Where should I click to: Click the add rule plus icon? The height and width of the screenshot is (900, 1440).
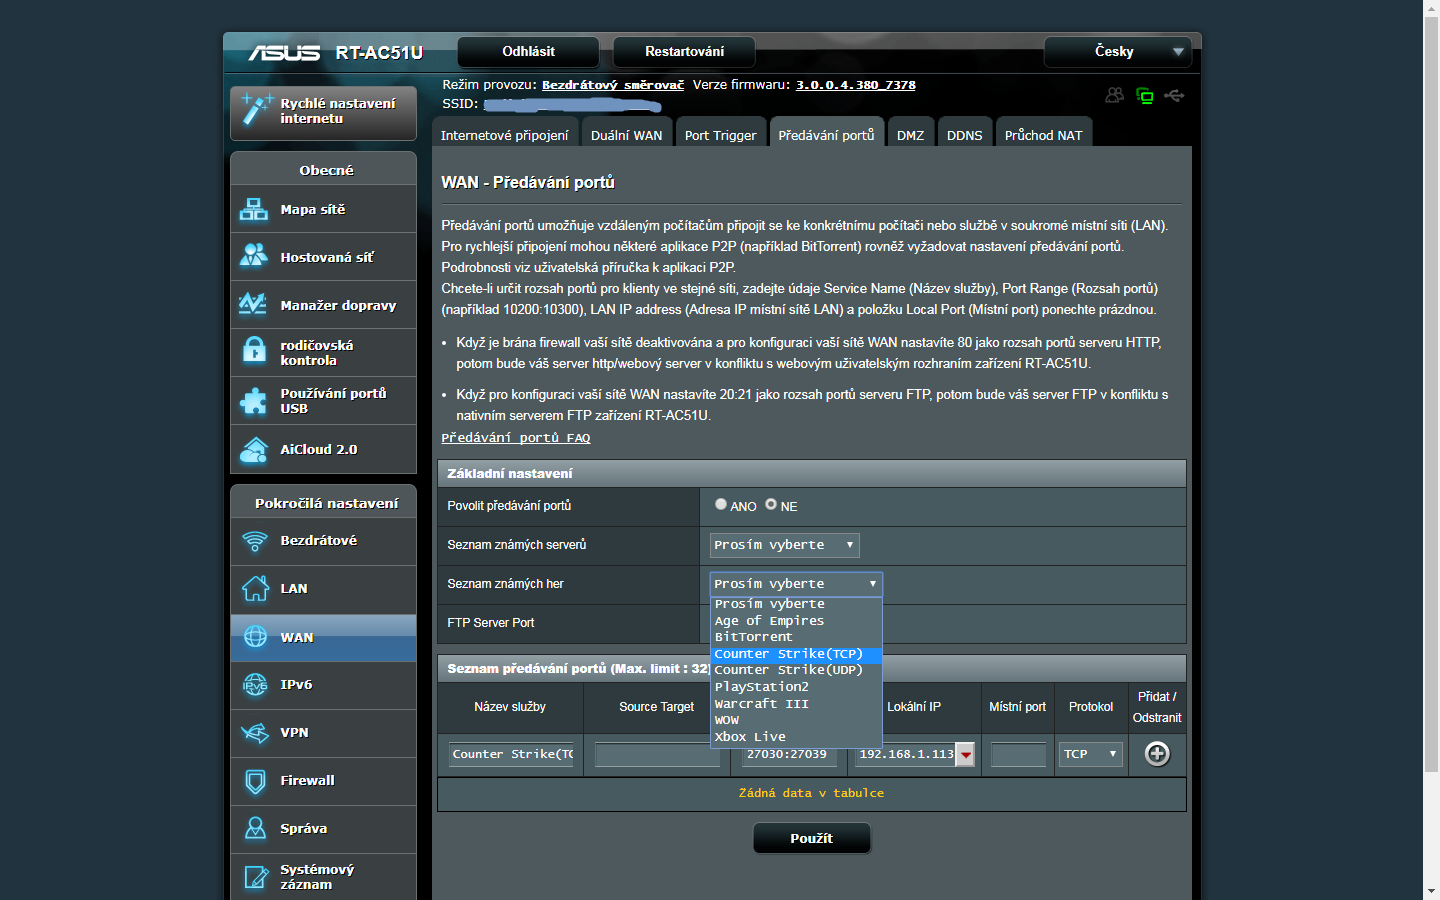[1157, 754]
